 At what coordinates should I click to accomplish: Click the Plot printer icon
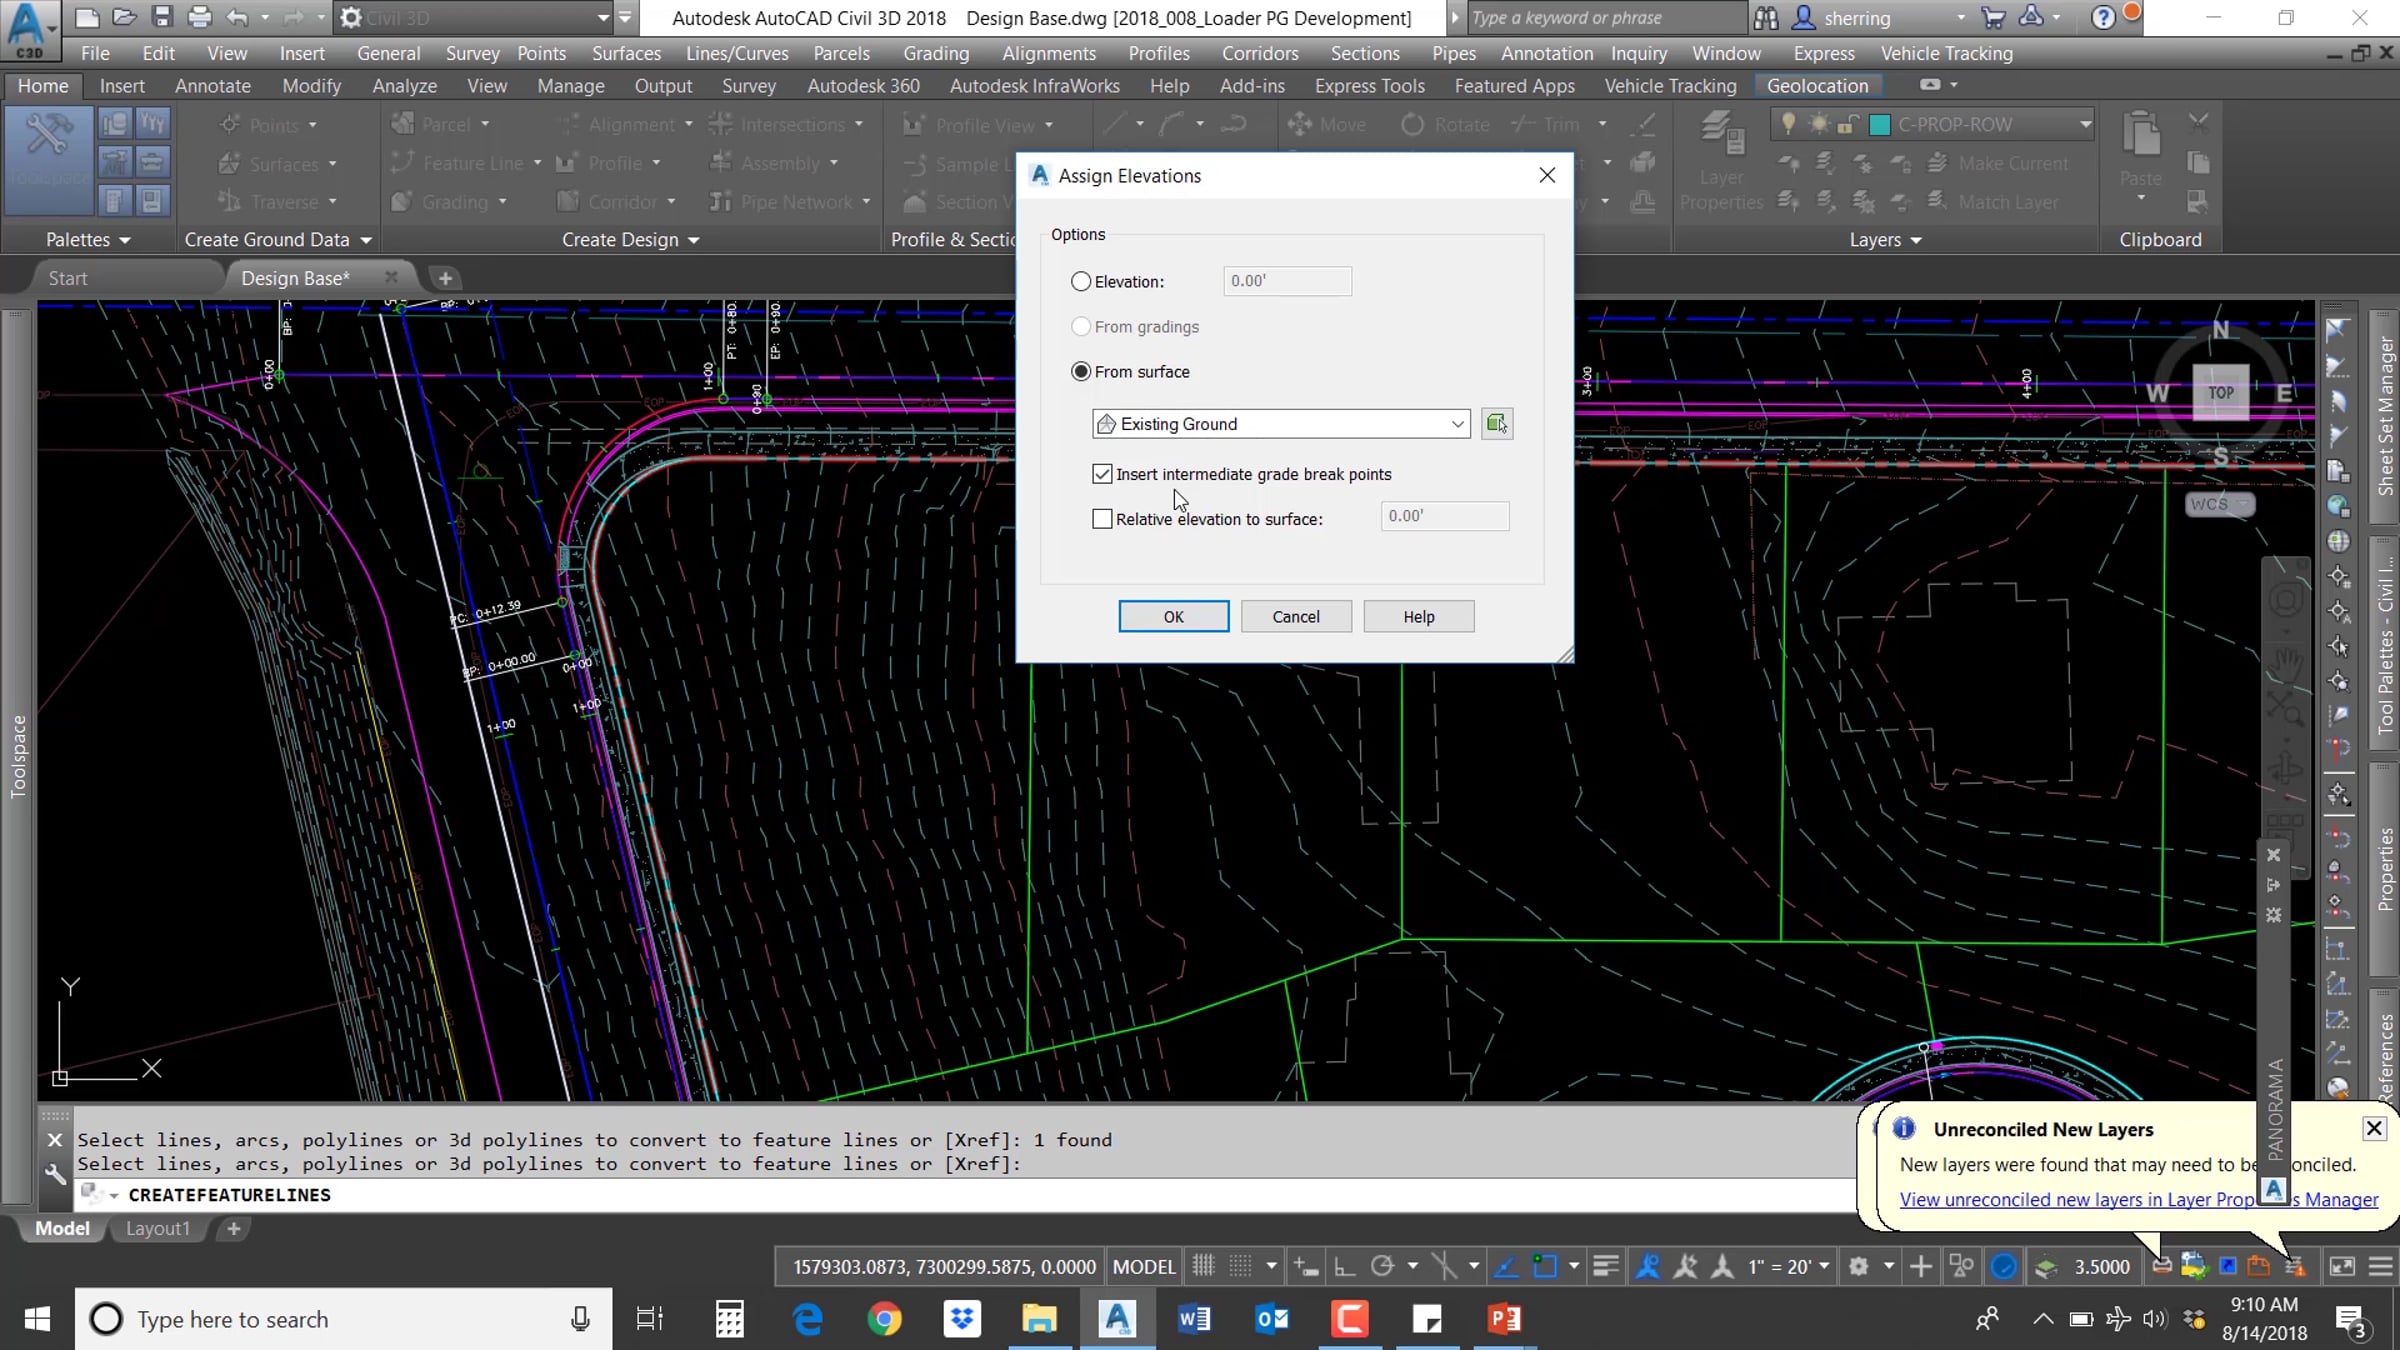[x=199, y=17]
